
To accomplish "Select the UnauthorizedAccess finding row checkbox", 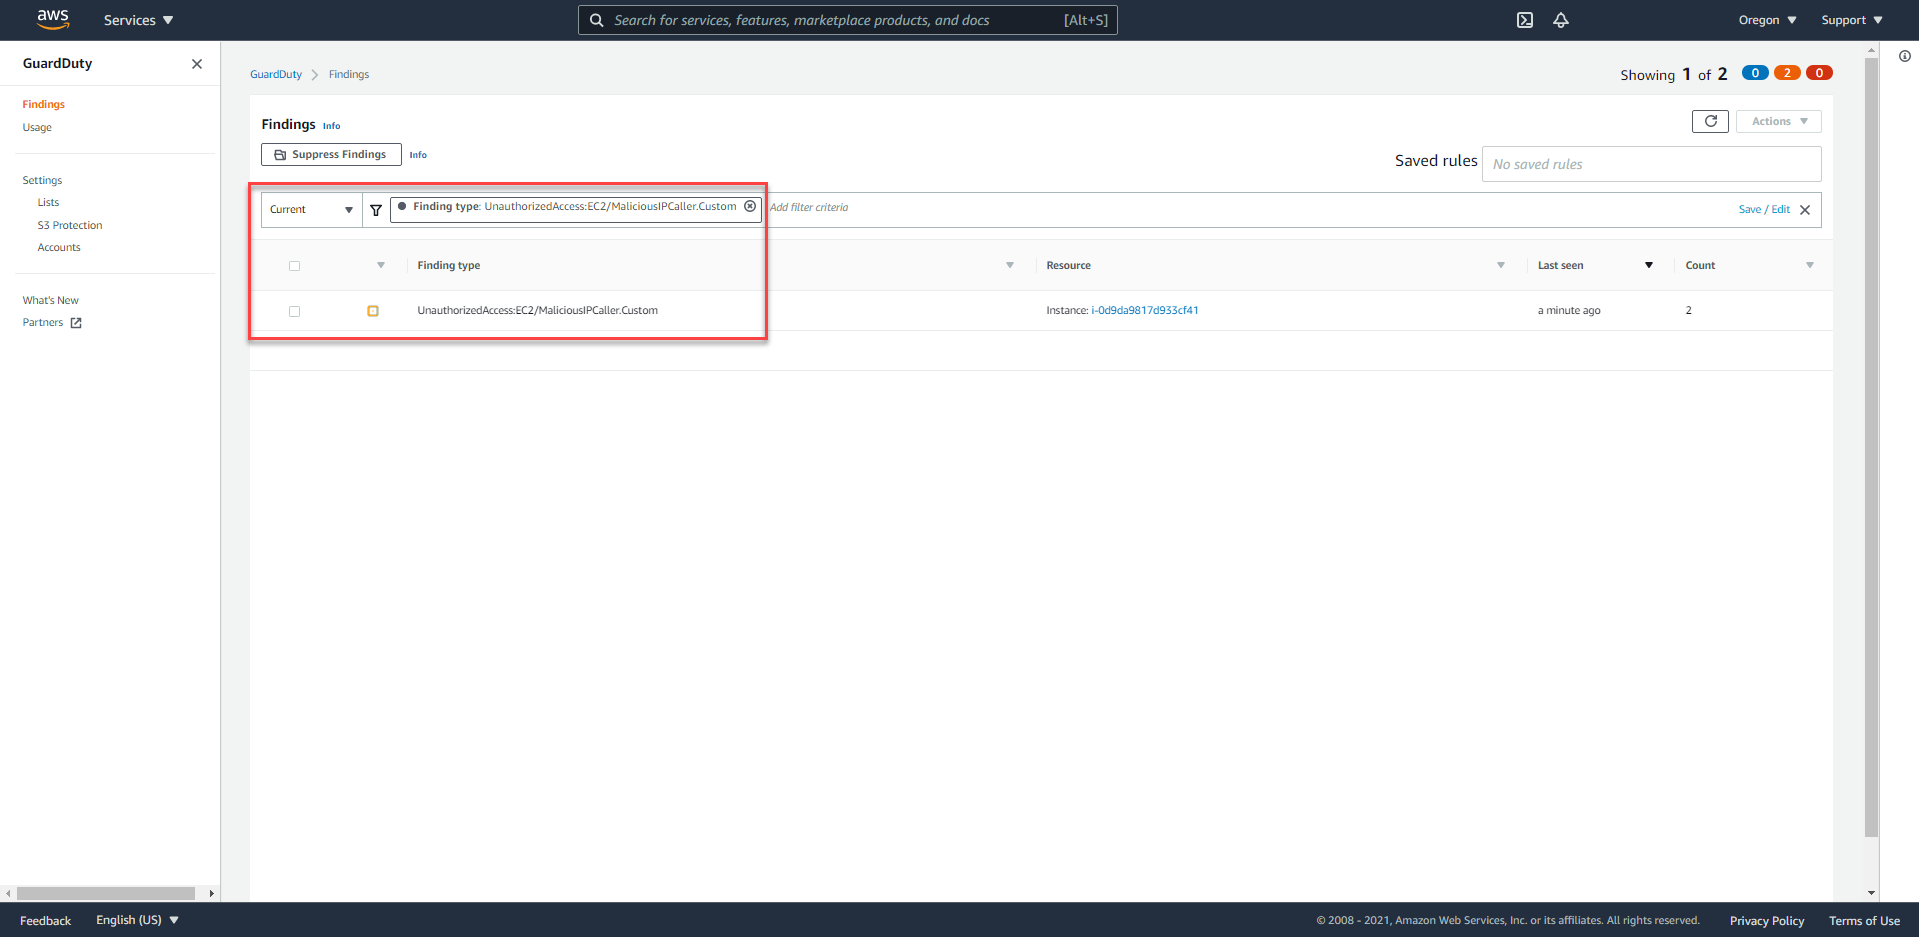I will [294, 311].
